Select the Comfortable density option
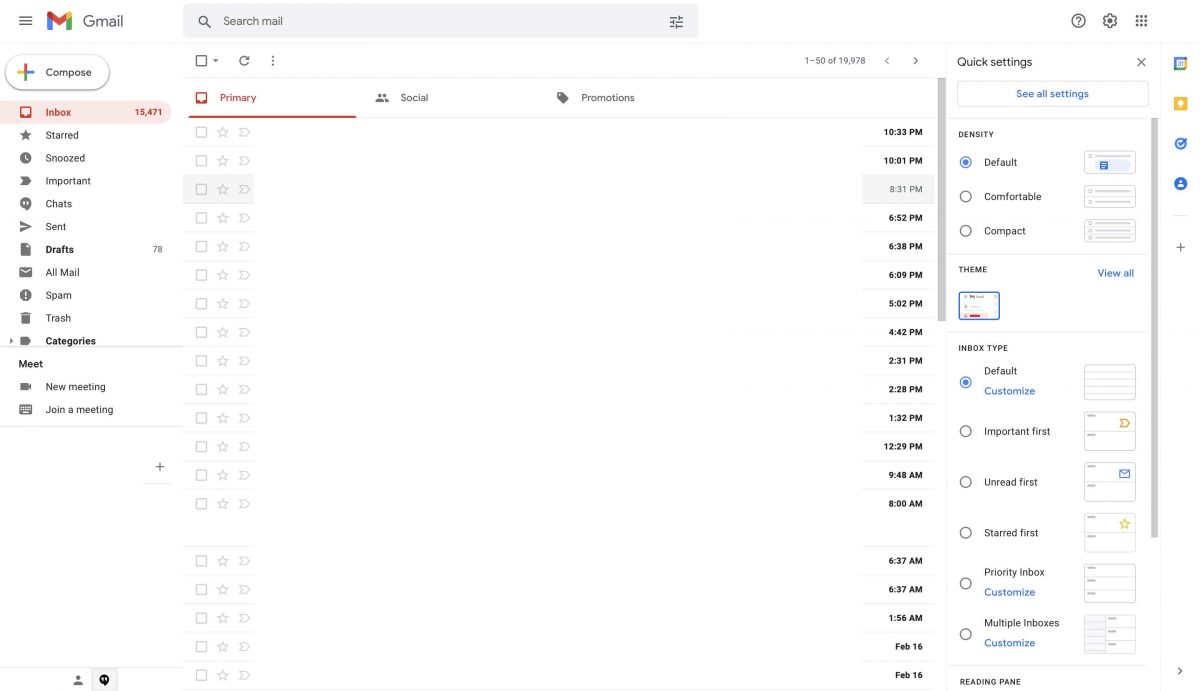1200x691 pixels. (x=965, y=196)
